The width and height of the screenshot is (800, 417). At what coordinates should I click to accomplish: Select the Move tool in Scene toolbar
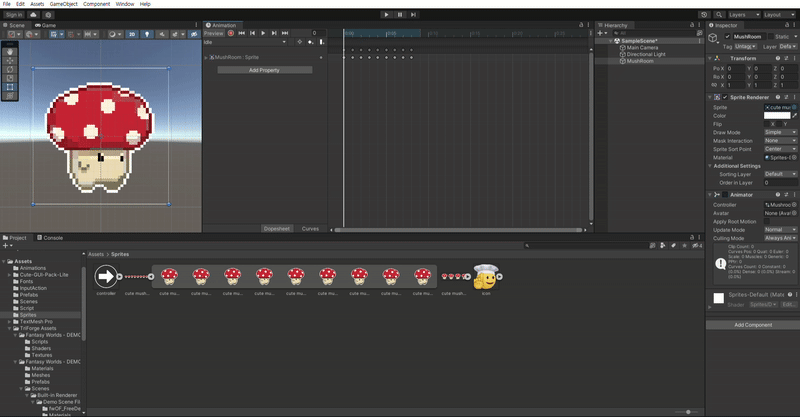(10, 61)
